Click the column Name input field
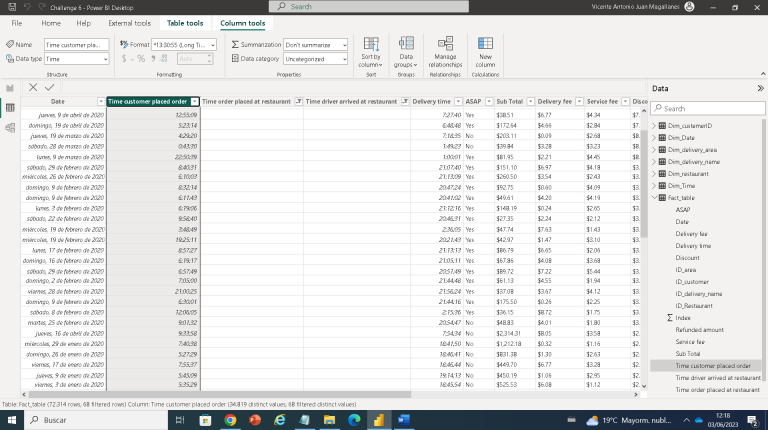This screenshot has height=430, width=768. click(76, 45)
